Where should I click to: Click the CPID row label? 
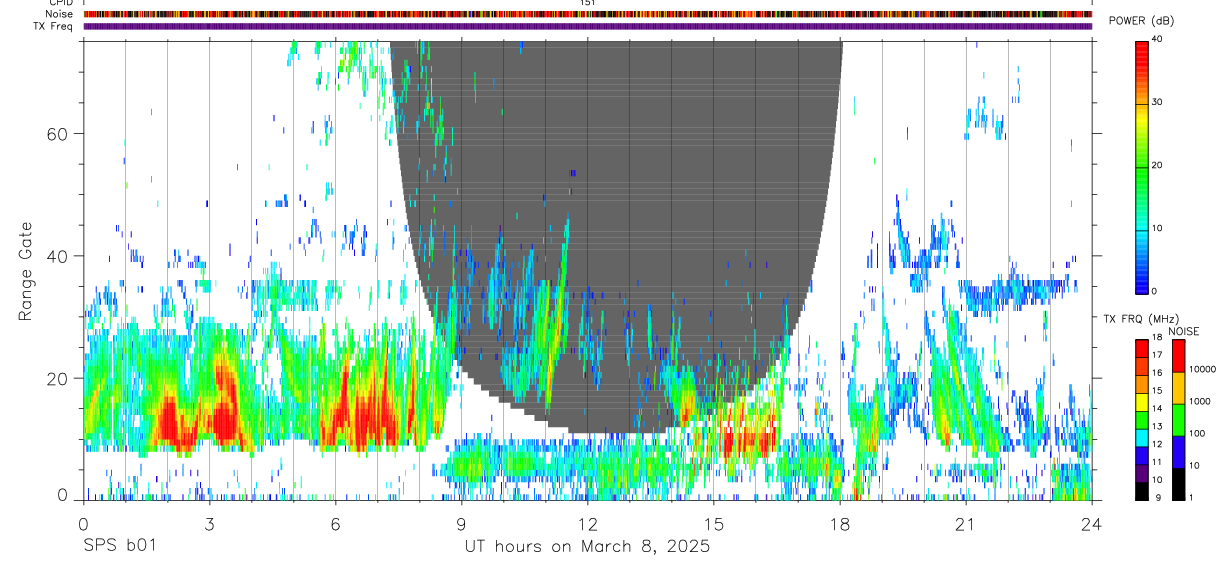(60, 3)
